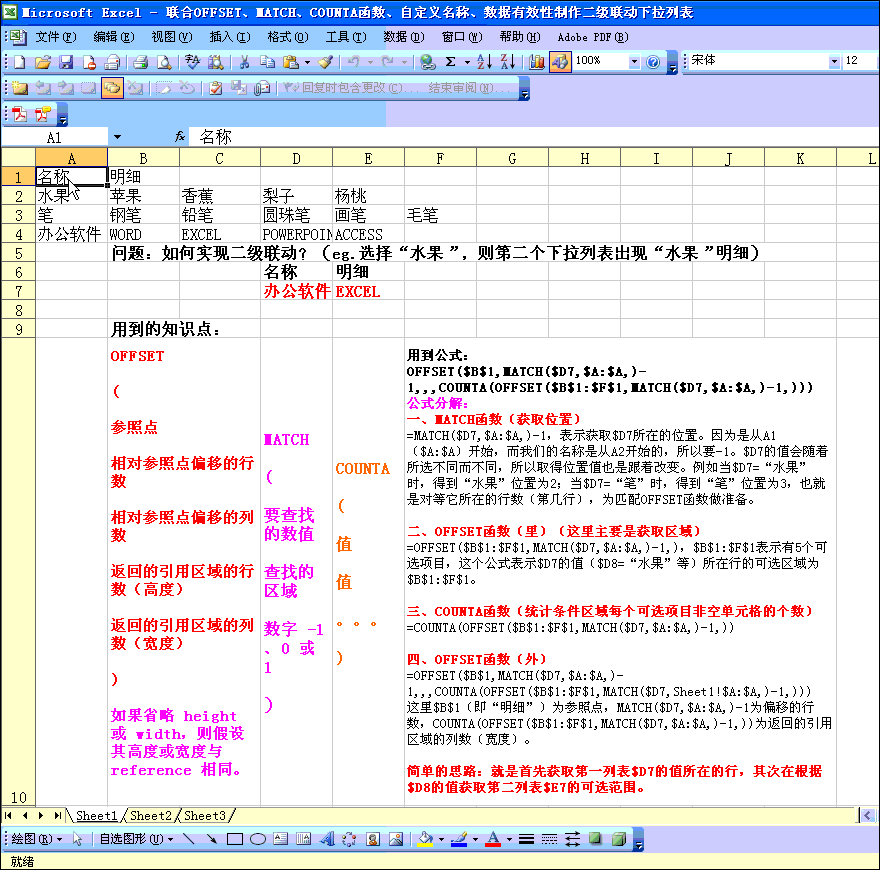Image resolution: width=880 pixels, height=870 pixels.
Task: Insert WordArt from the drawing toolbar
Action: [325, 839]
